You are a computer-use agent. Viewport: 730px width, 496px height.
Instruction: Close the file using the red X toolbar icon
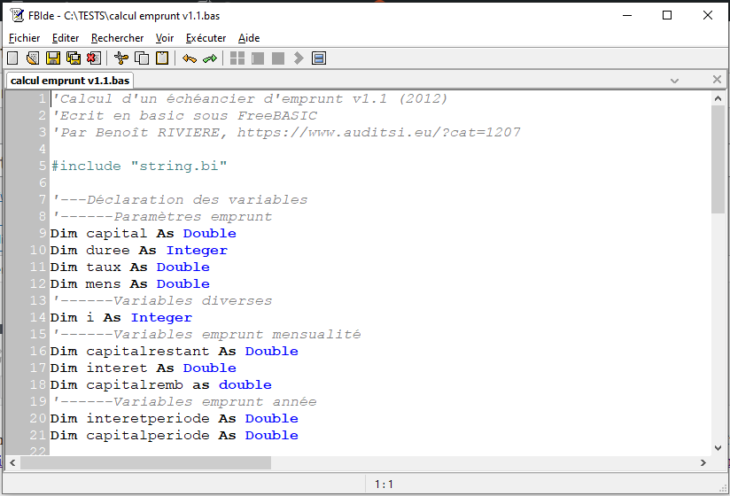[x=93, y=59]
